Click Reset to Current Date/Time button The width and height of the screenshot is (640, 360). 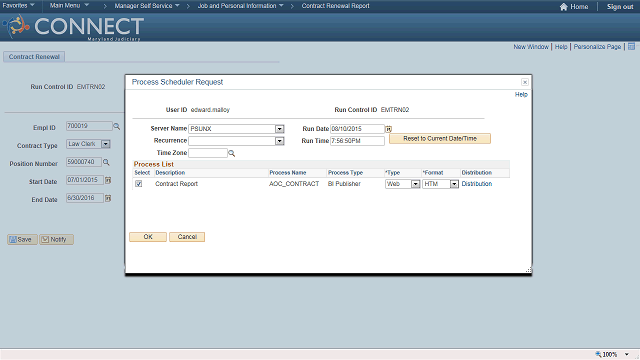point(440,139)
